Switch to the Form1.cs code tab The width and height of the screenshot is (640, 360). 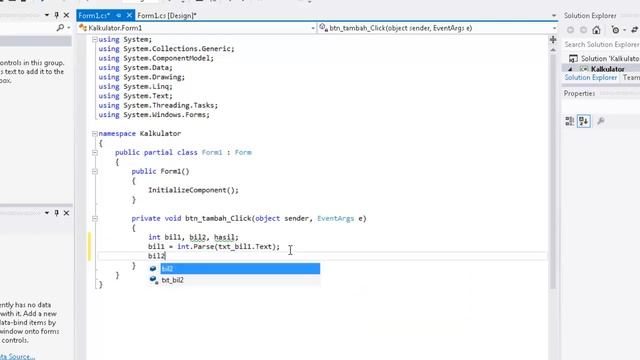94,16
